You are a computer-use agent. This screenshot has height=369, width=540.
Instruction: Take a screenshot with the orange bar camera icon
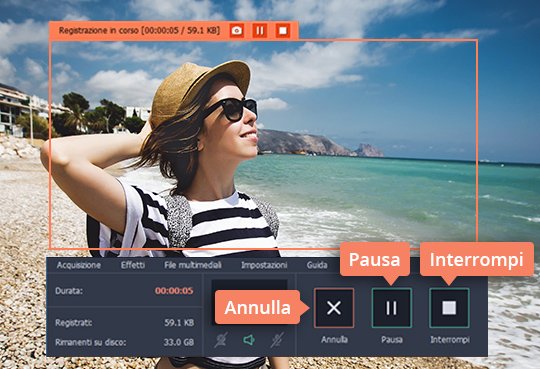[x=237, y=31]
